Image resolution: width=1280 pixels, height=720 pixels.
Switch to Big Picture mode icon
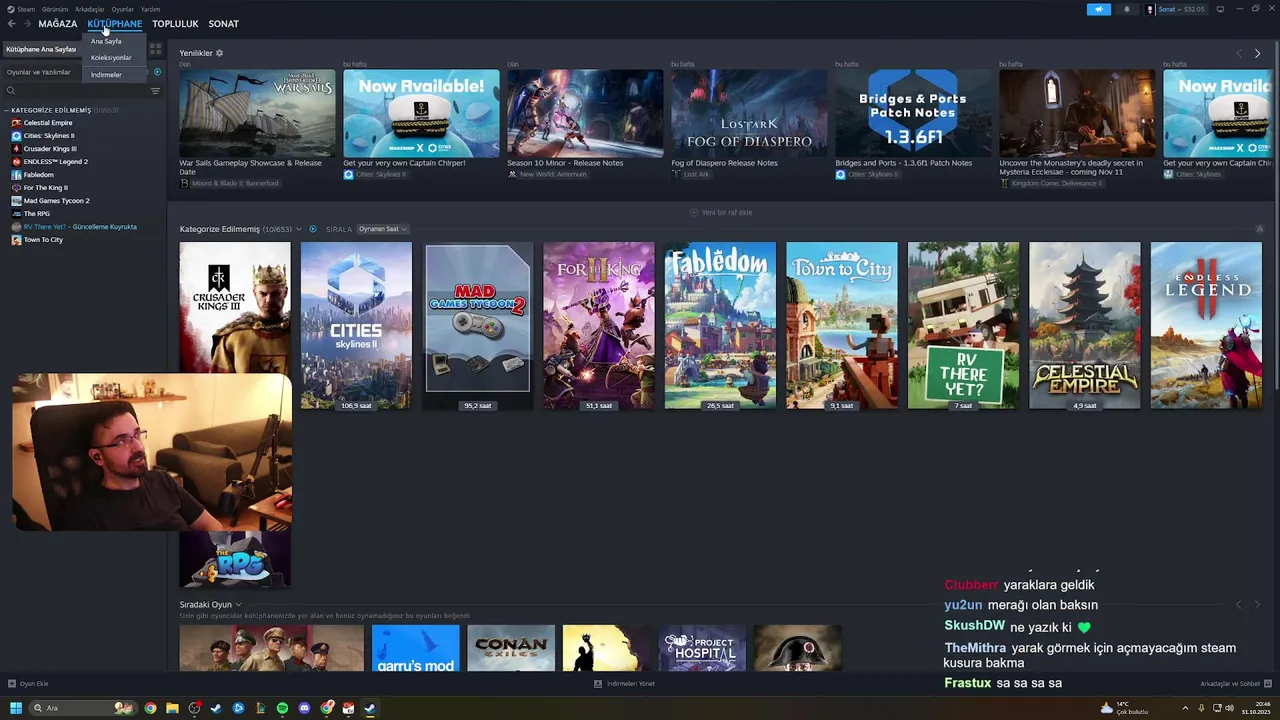(1220, 9)
